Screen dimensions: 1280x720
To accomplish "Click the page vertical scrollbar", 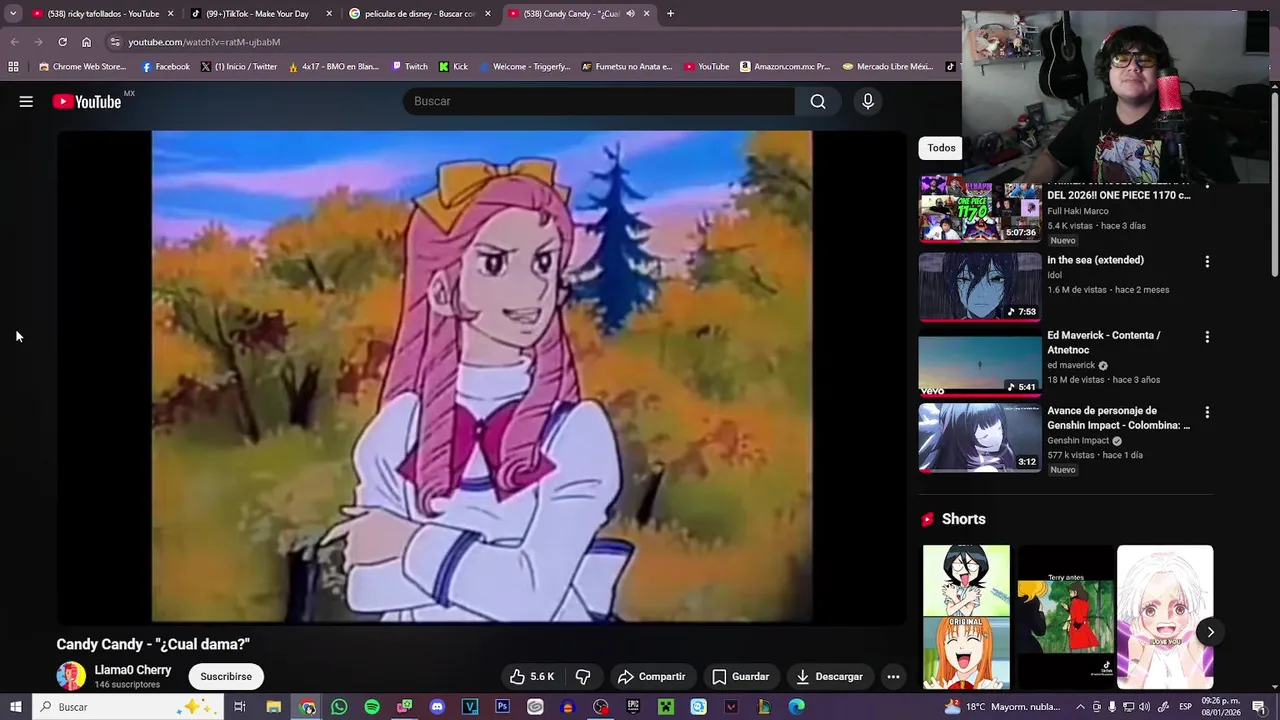I will coord(1274,183).
